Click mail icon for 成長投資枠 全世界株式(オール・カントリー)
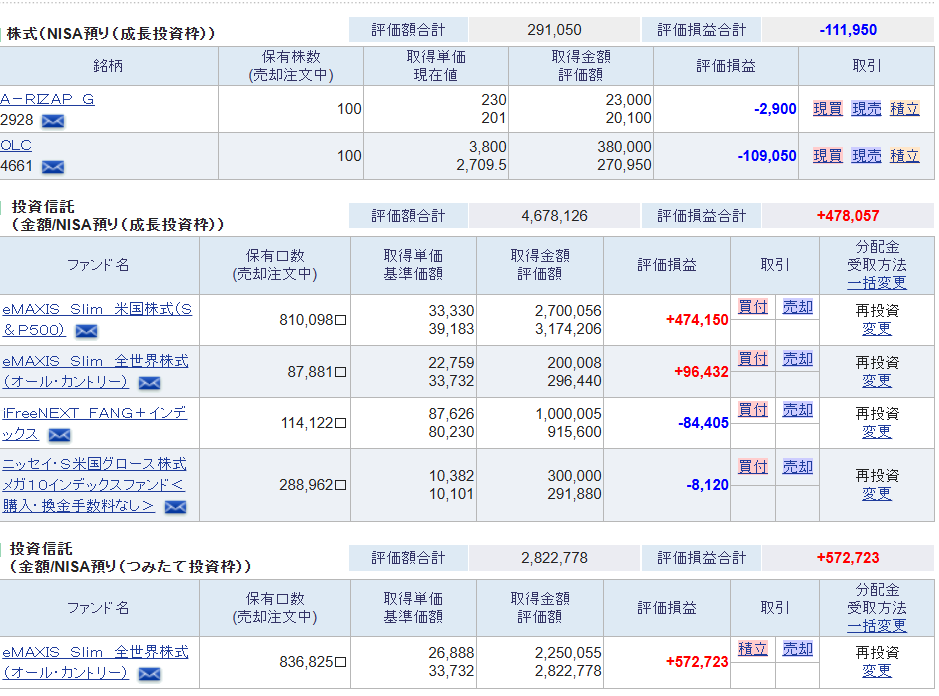Image resolution: width=939 pixels, height=696 pixels. pos(149,383)
